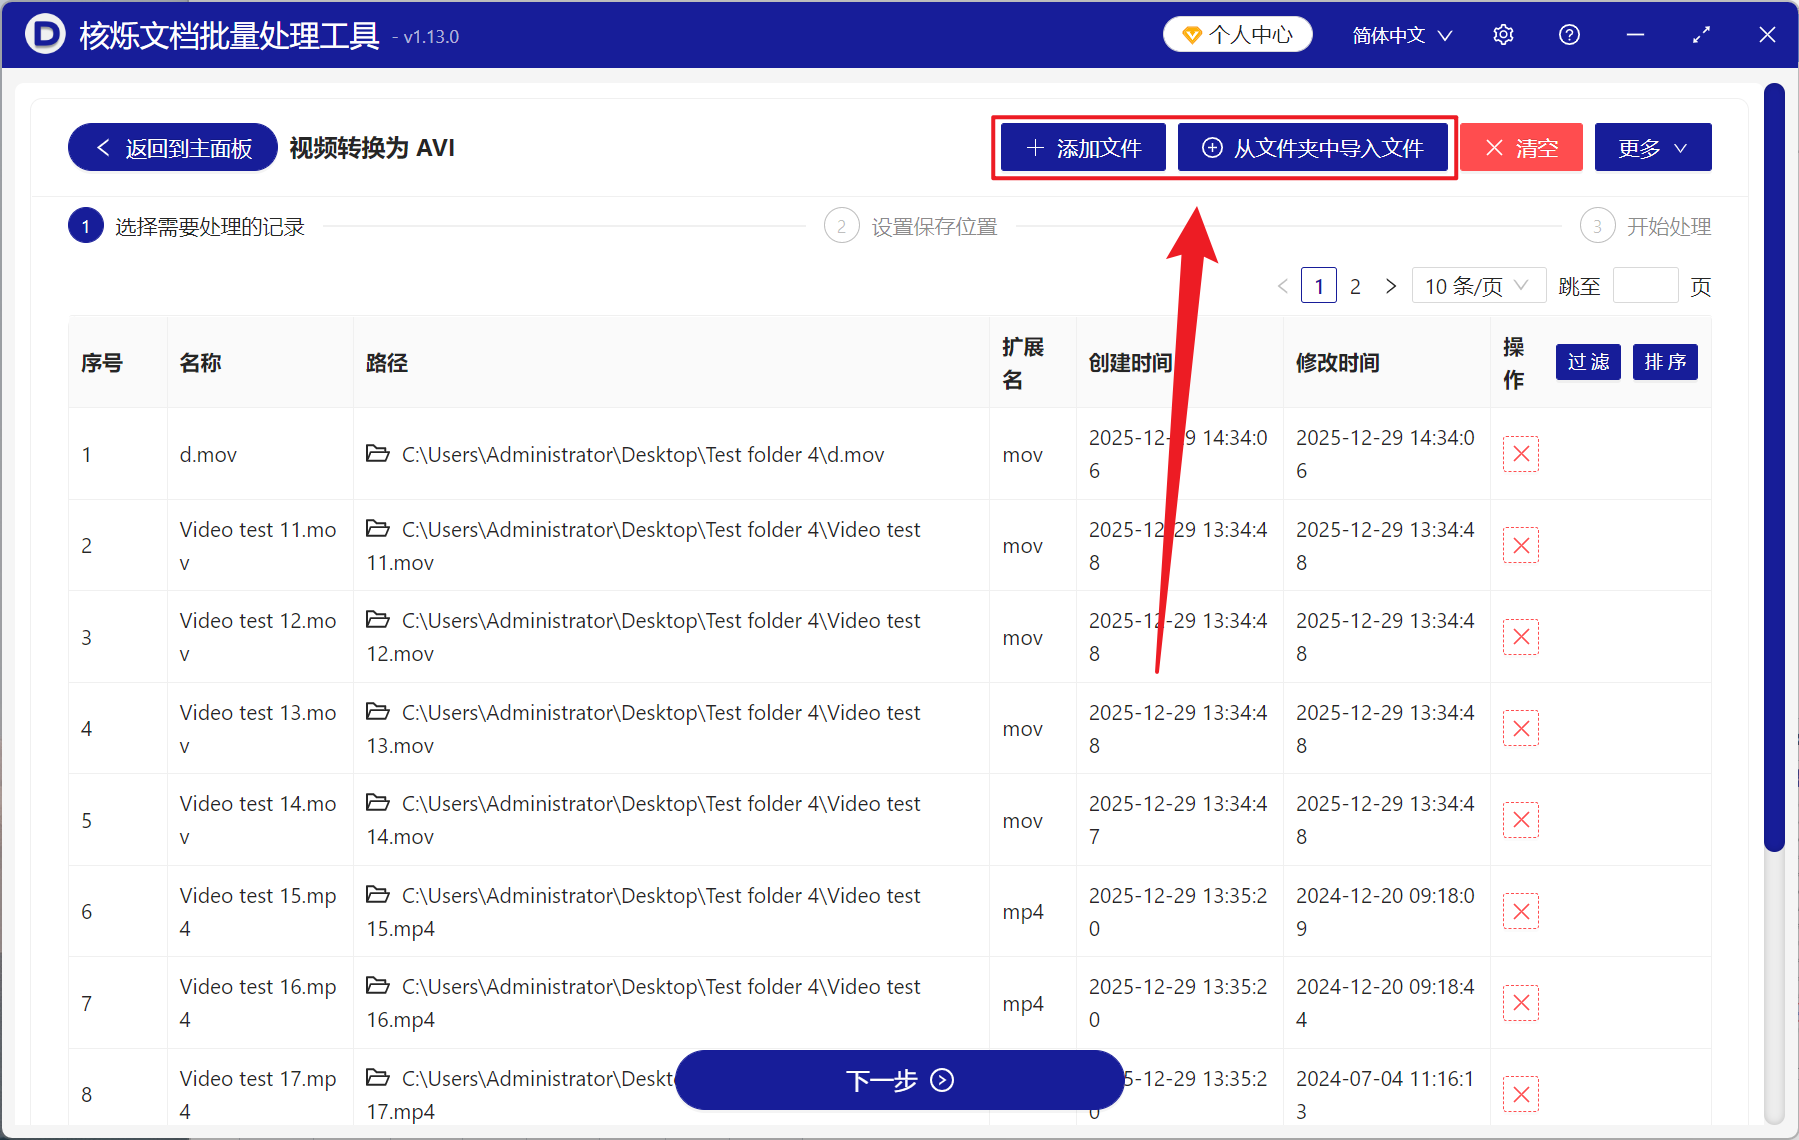1799x1140 pixels.
Task: Click the 核烁 logo icon in title bar
Action: tap(43, 34)
